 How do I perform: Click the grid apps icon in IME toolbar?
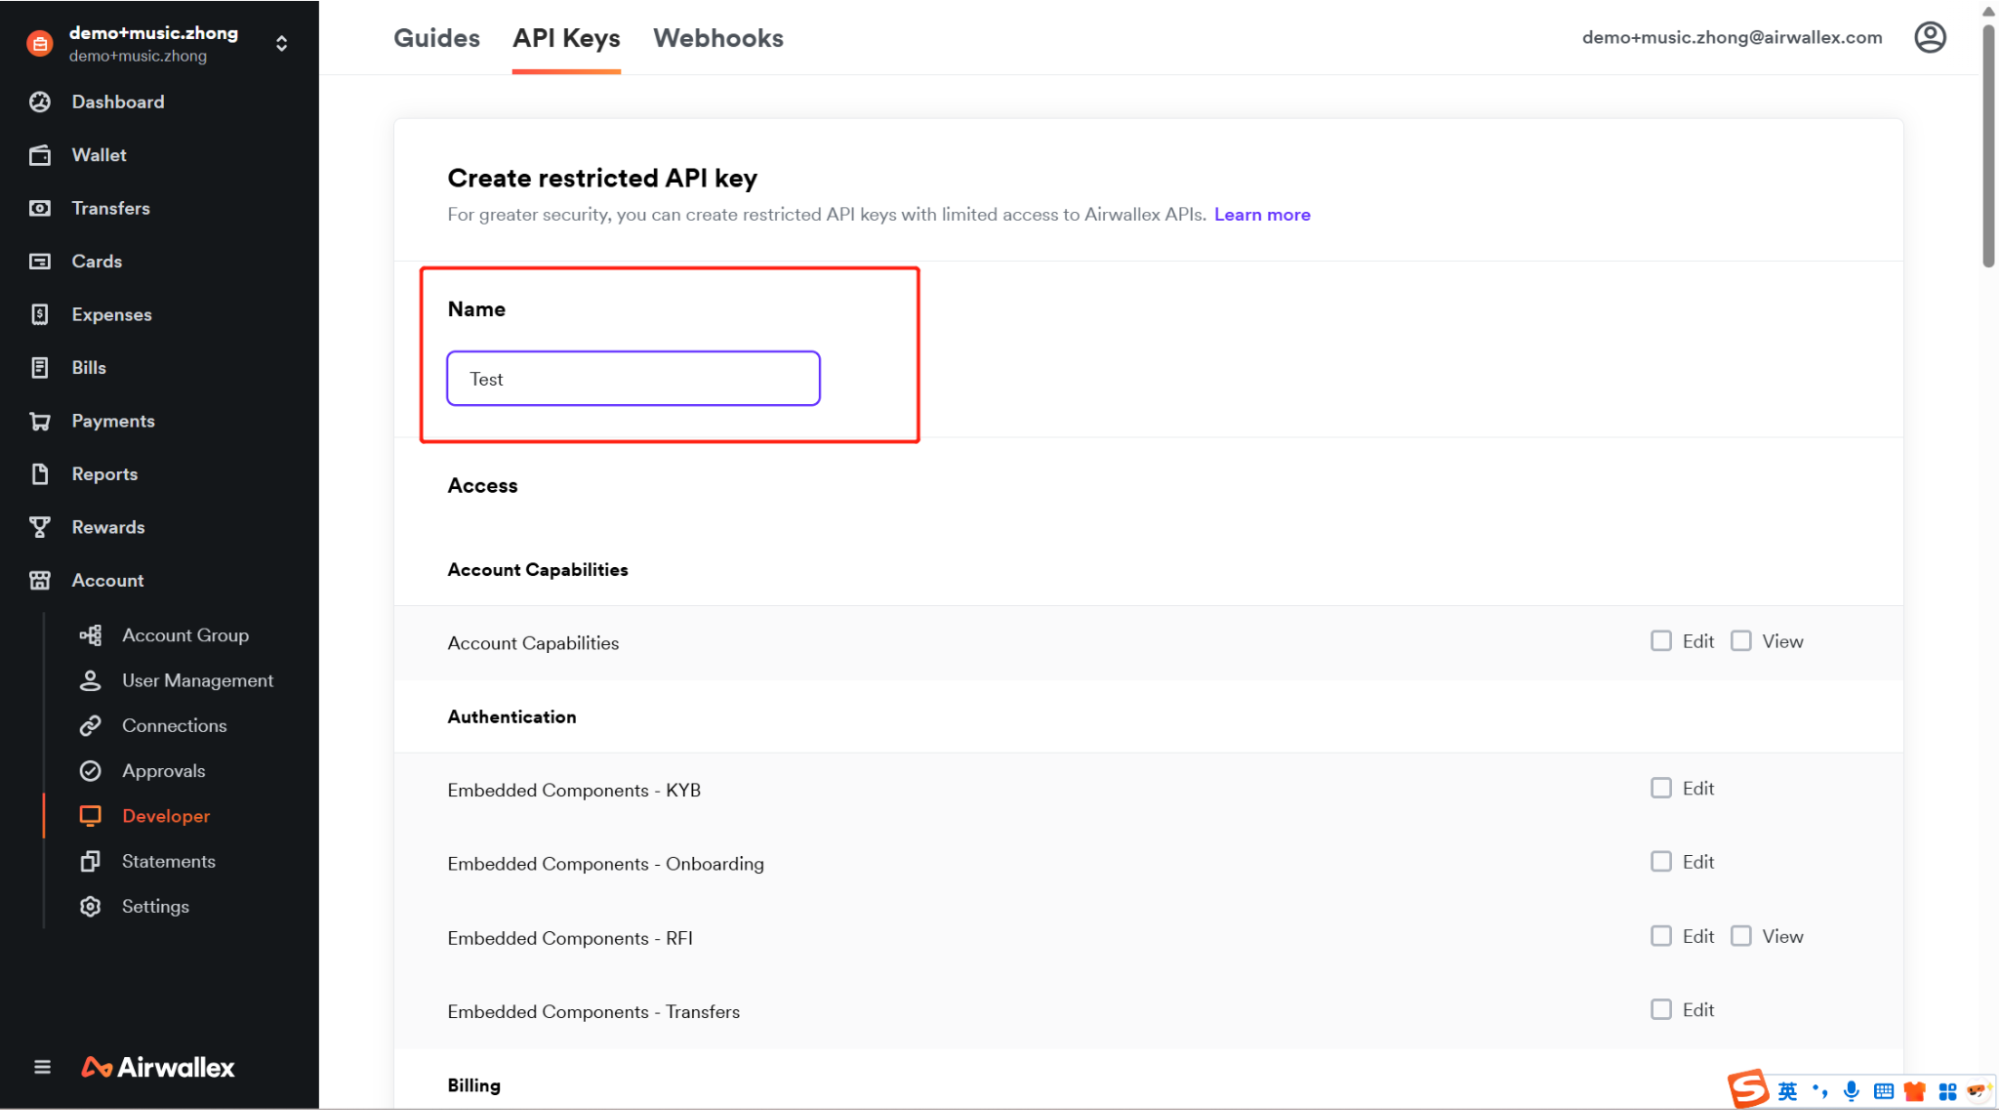[1947, 1091]
